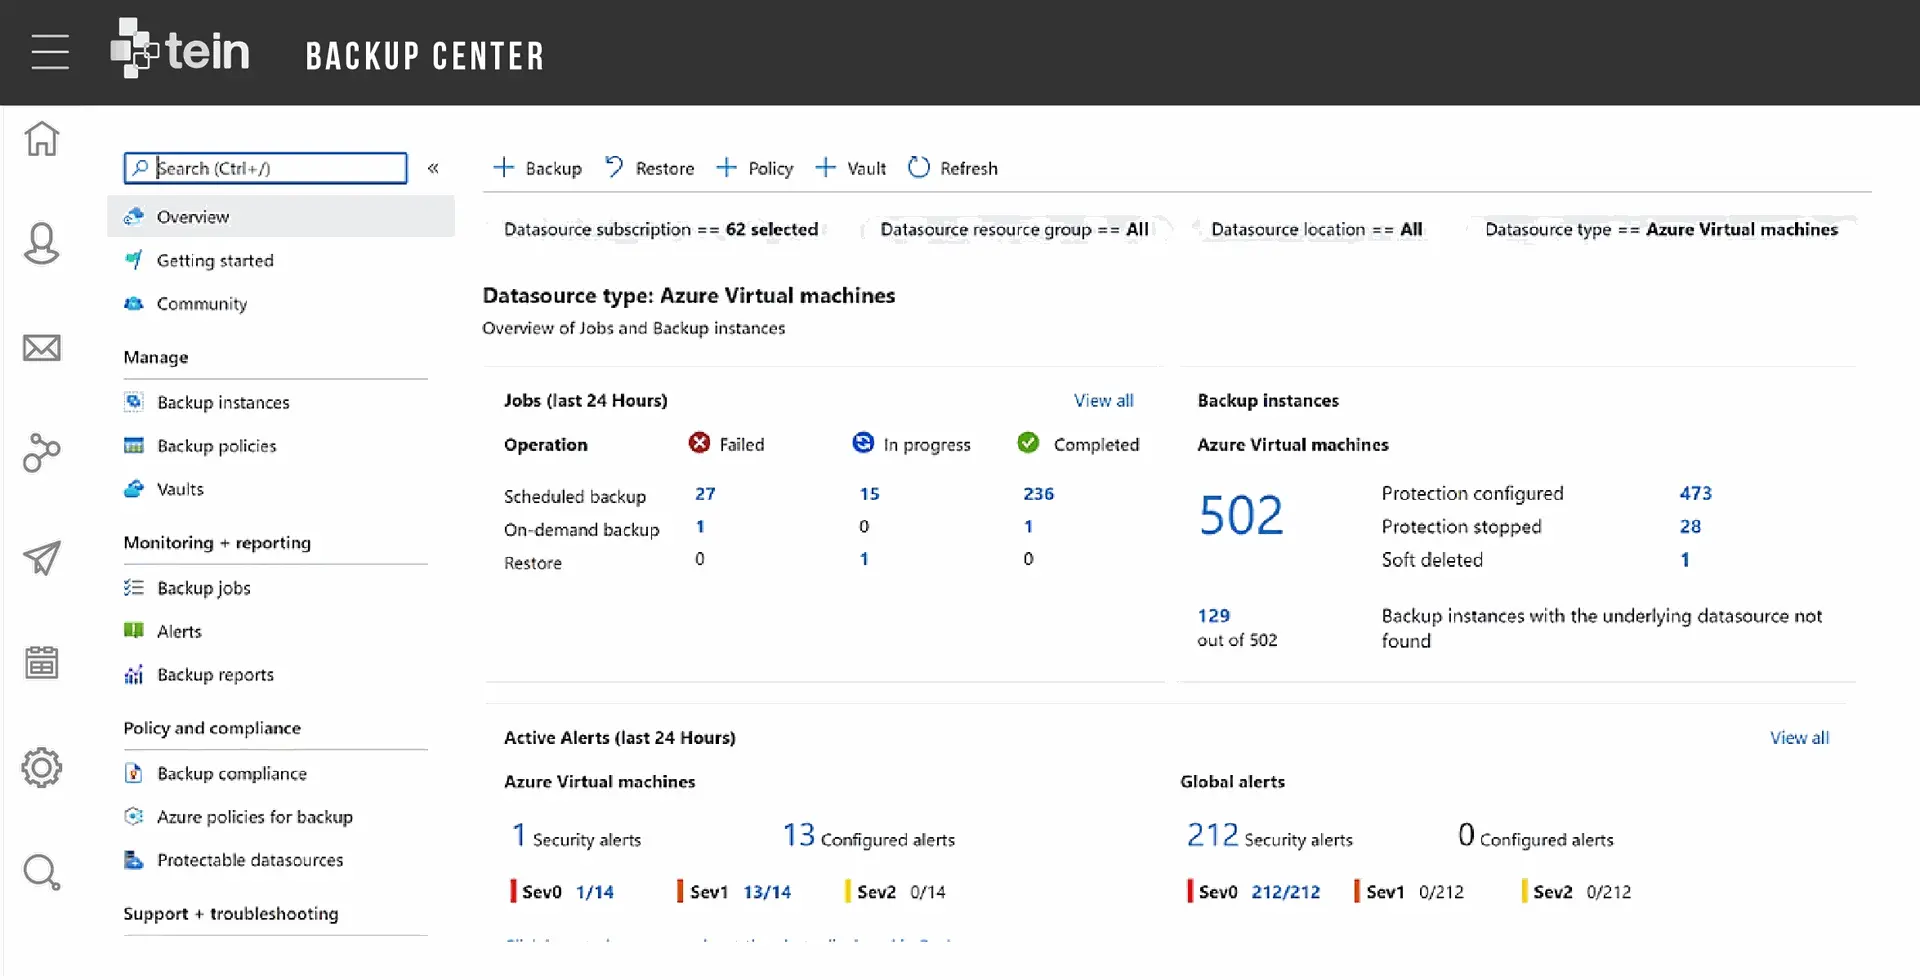The height and width of the screenshot is (980, 1920).
Task: Click the home icon in left rail
Action: click(42, 138)
